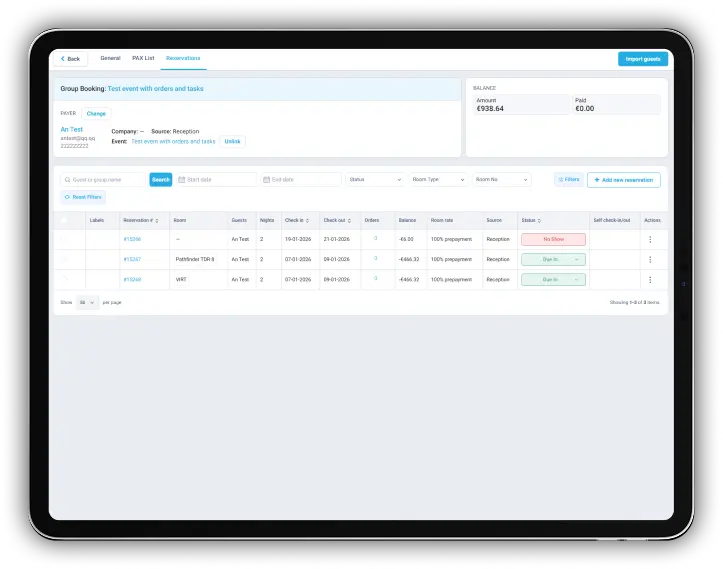The width and height of the screenshot is (723, 569).
Task: Unlink the event from booking
Action: [232, 142]
